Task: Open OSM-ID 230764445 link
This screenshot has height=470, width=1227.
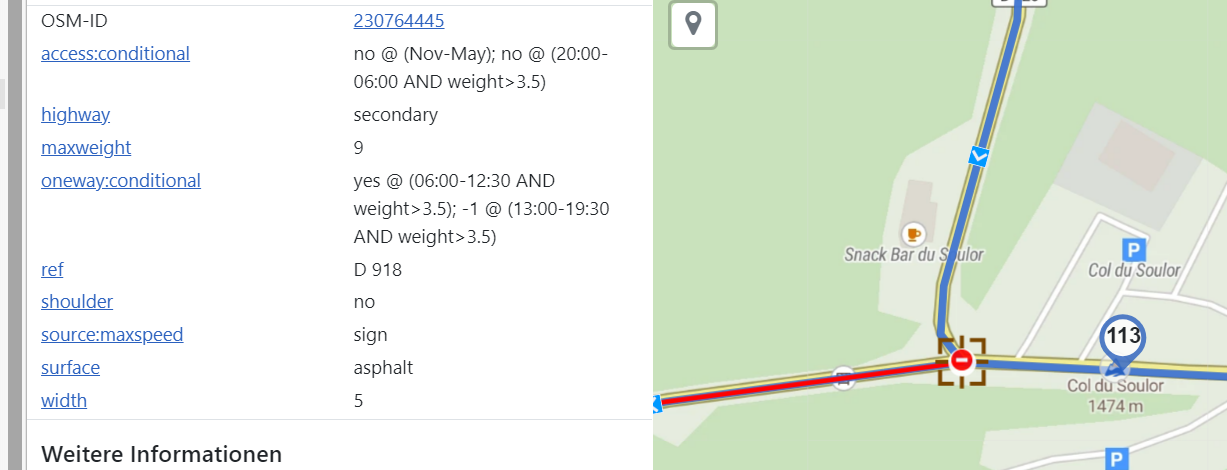Action: (399, 20)
